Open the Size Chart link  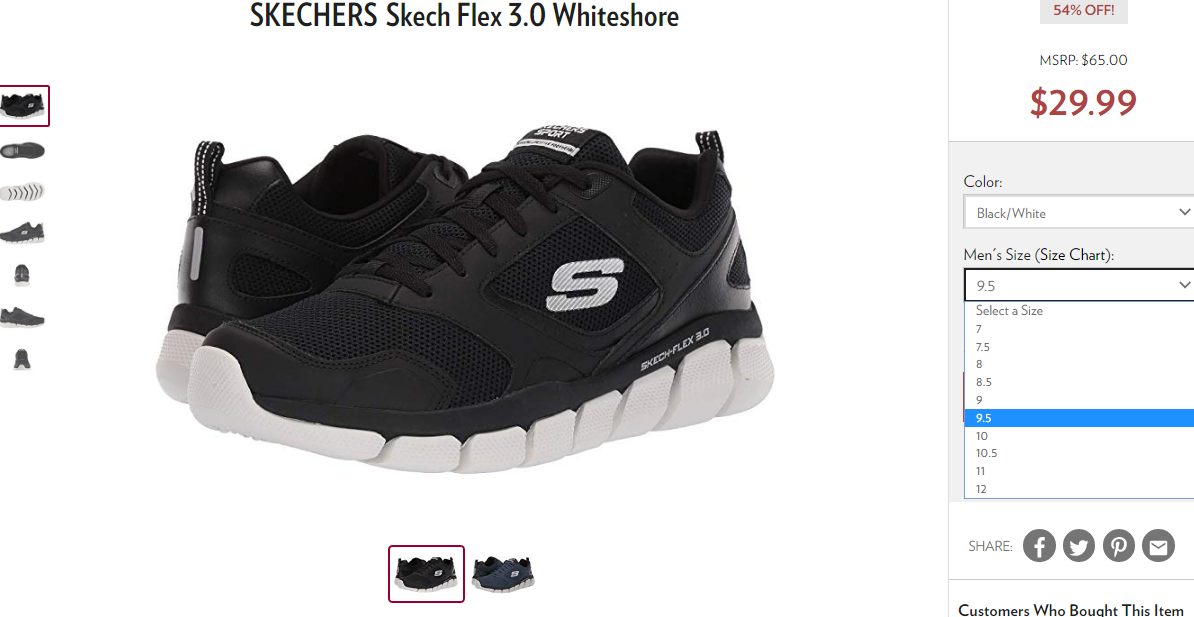click(1072, 255)
